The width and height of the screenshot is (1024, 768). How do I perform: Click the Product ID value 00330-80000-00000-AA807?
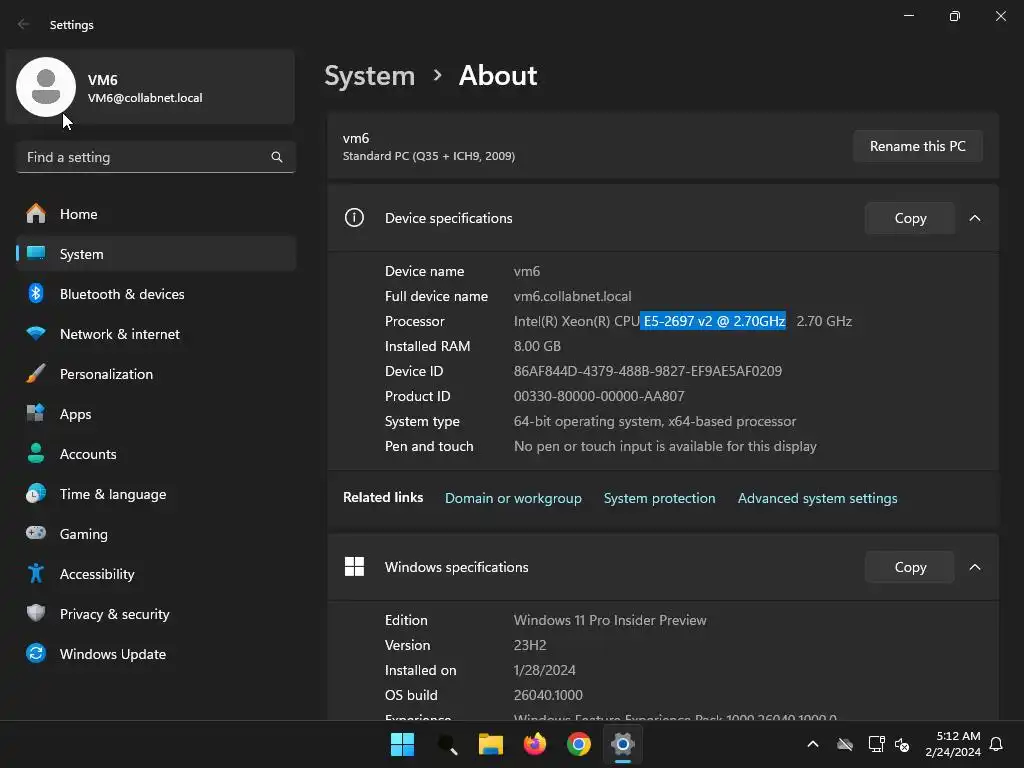pos(599,396)
